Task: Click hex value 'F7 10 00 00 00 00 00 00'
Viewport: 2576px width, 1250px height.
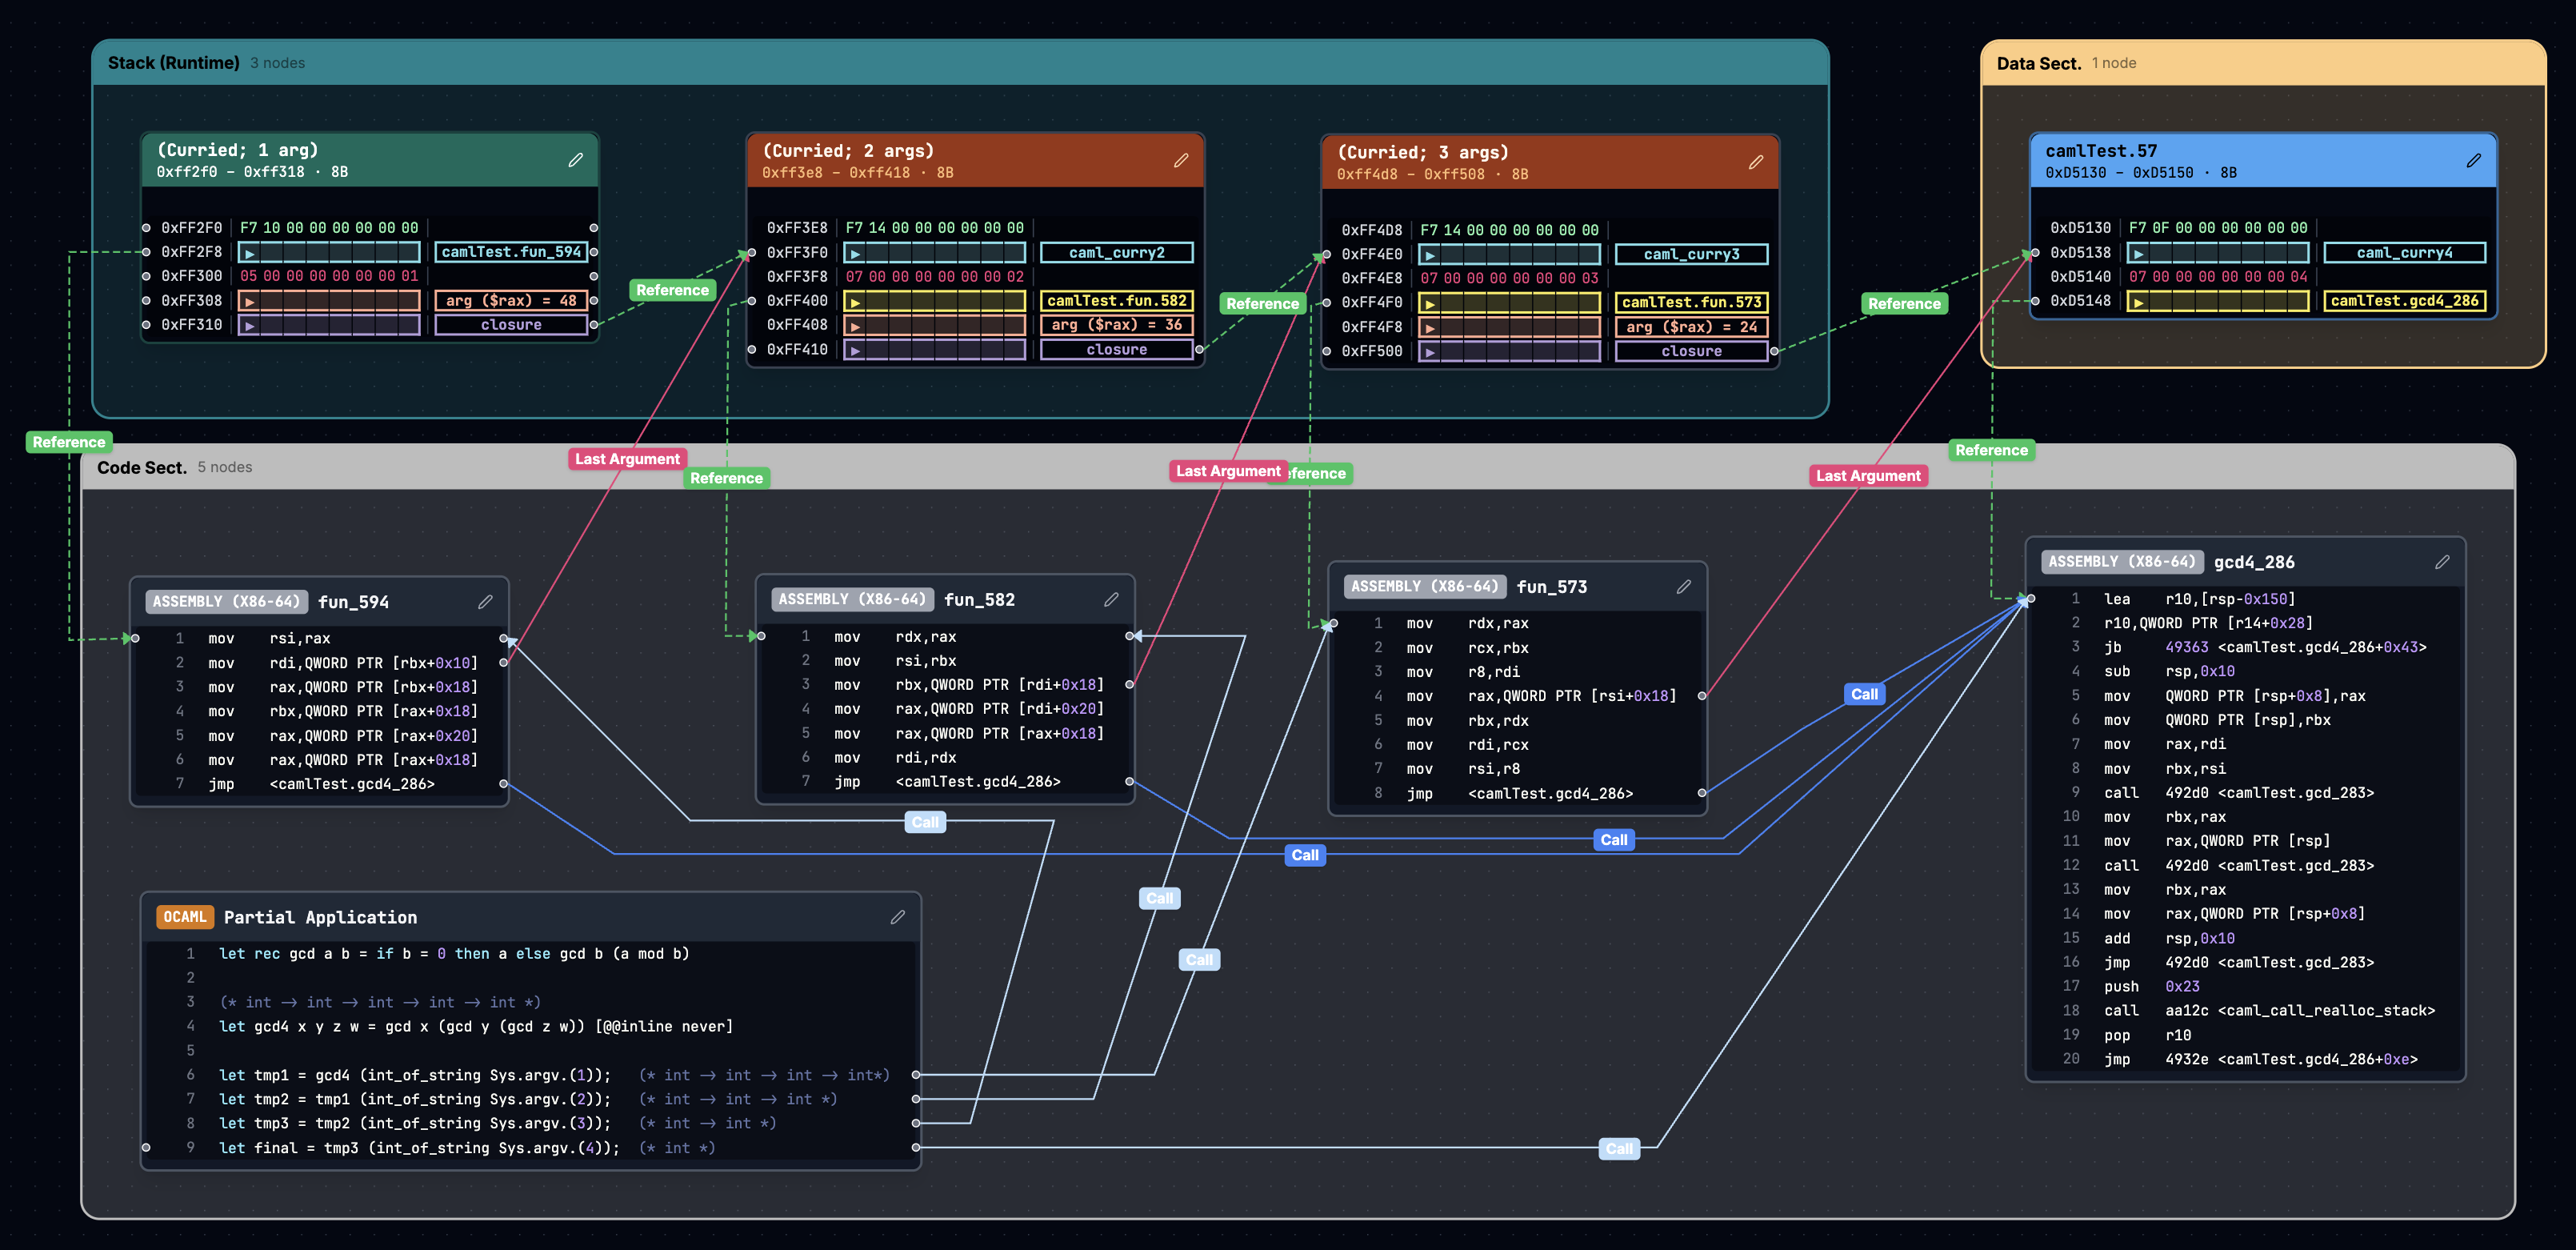Action: click(x=329, y=228)
